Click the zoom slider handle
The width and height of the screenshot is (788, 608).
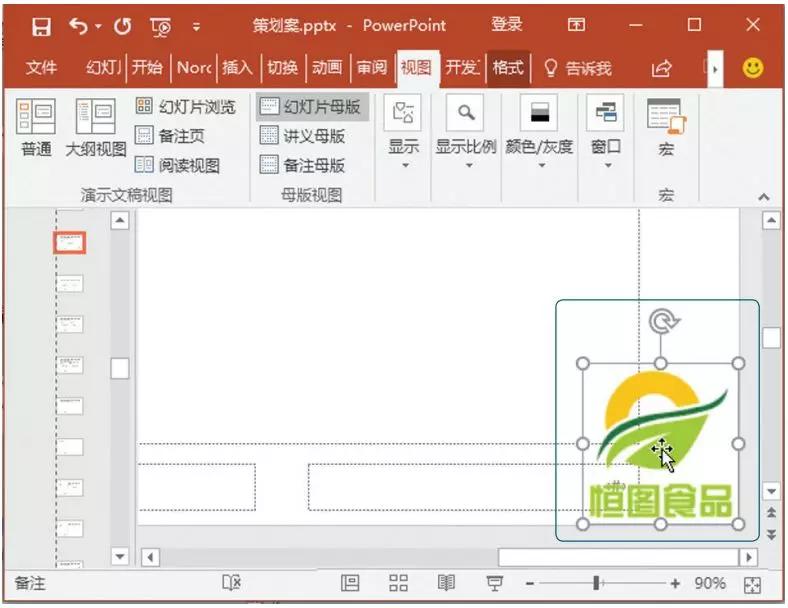pos(597,583)
